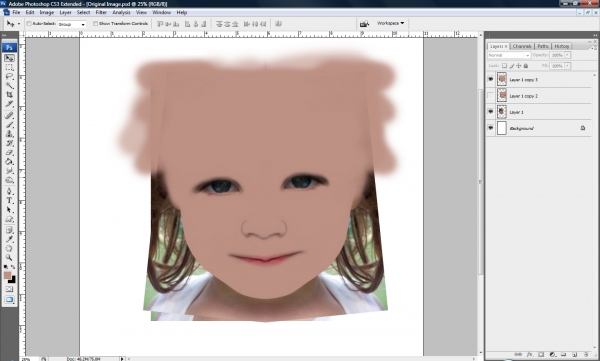Hide the Background layer eye icon

(491, 128)
